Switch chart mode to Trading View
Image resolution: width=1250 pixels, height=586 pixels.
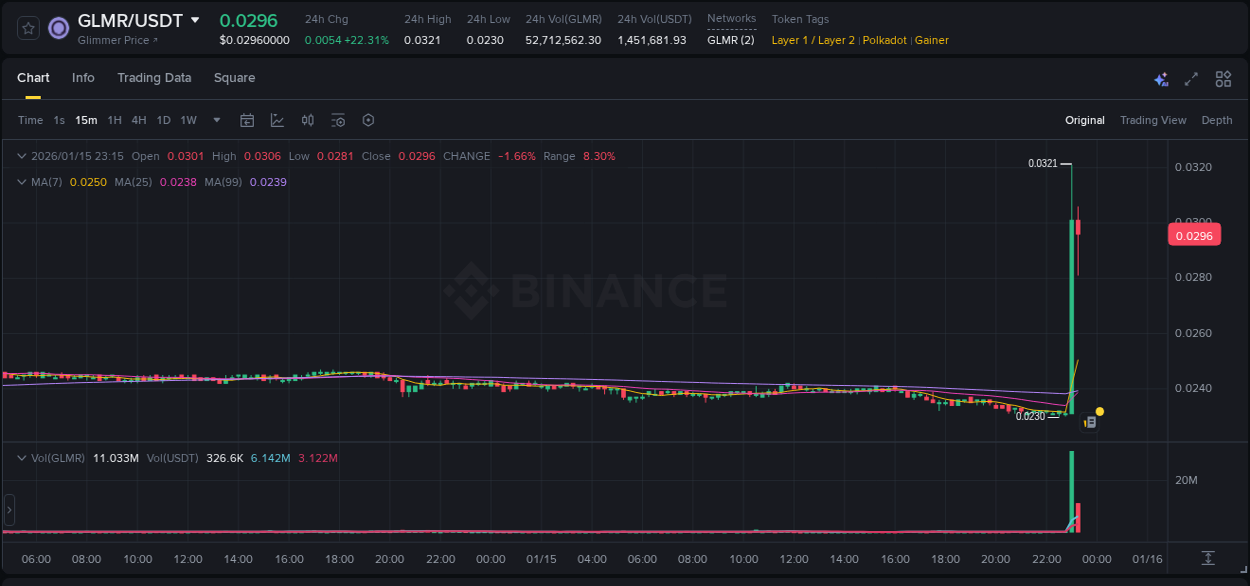point(1152,120)
